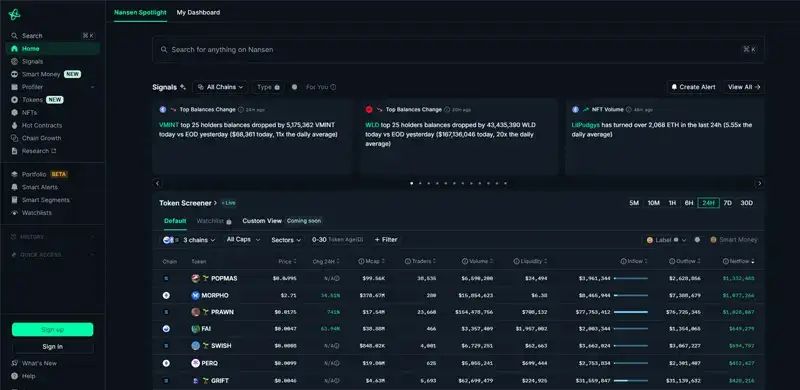Click the info icon next to POPMAS N/A change
Image resolution: width=800 pixels, height=390 pixels.
(x=337, y=278)
